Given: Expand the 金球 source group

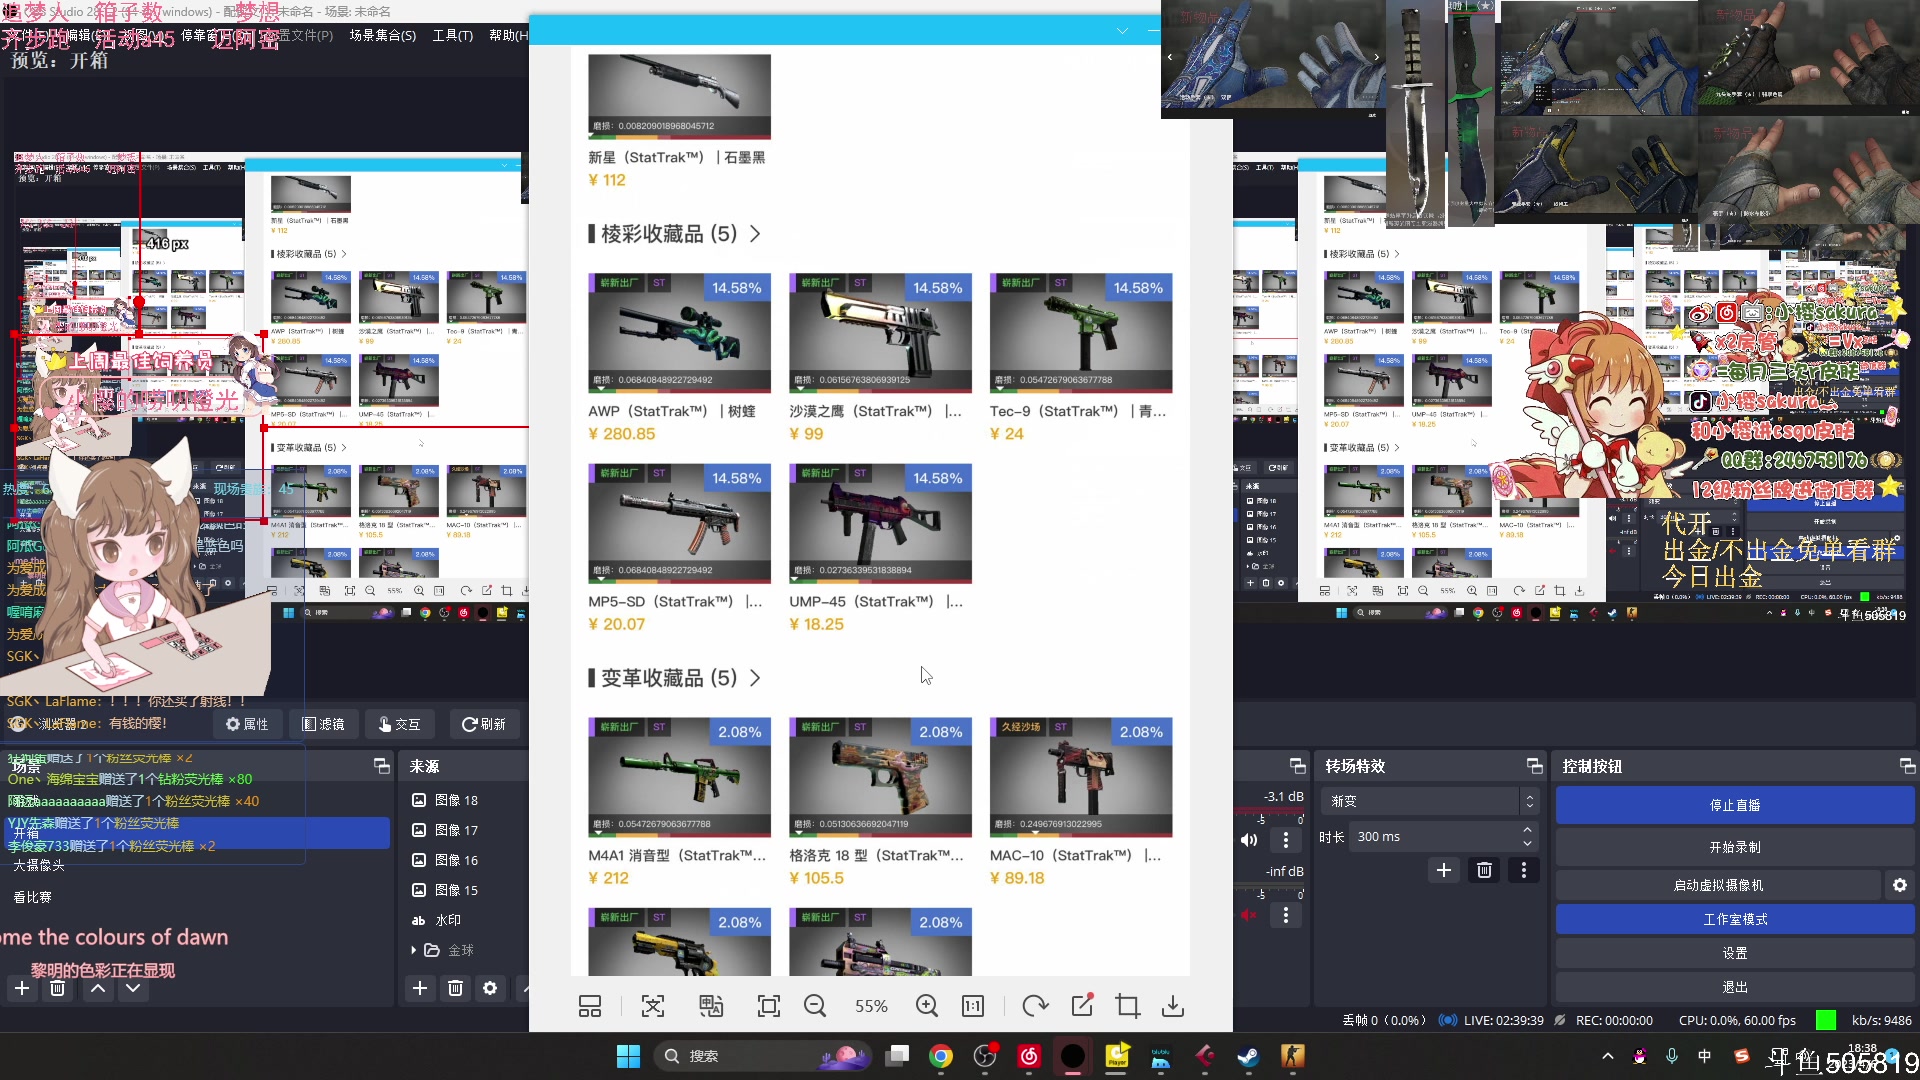Looking at the screenshot, I should pyautogui.click(x=414, y=950).
